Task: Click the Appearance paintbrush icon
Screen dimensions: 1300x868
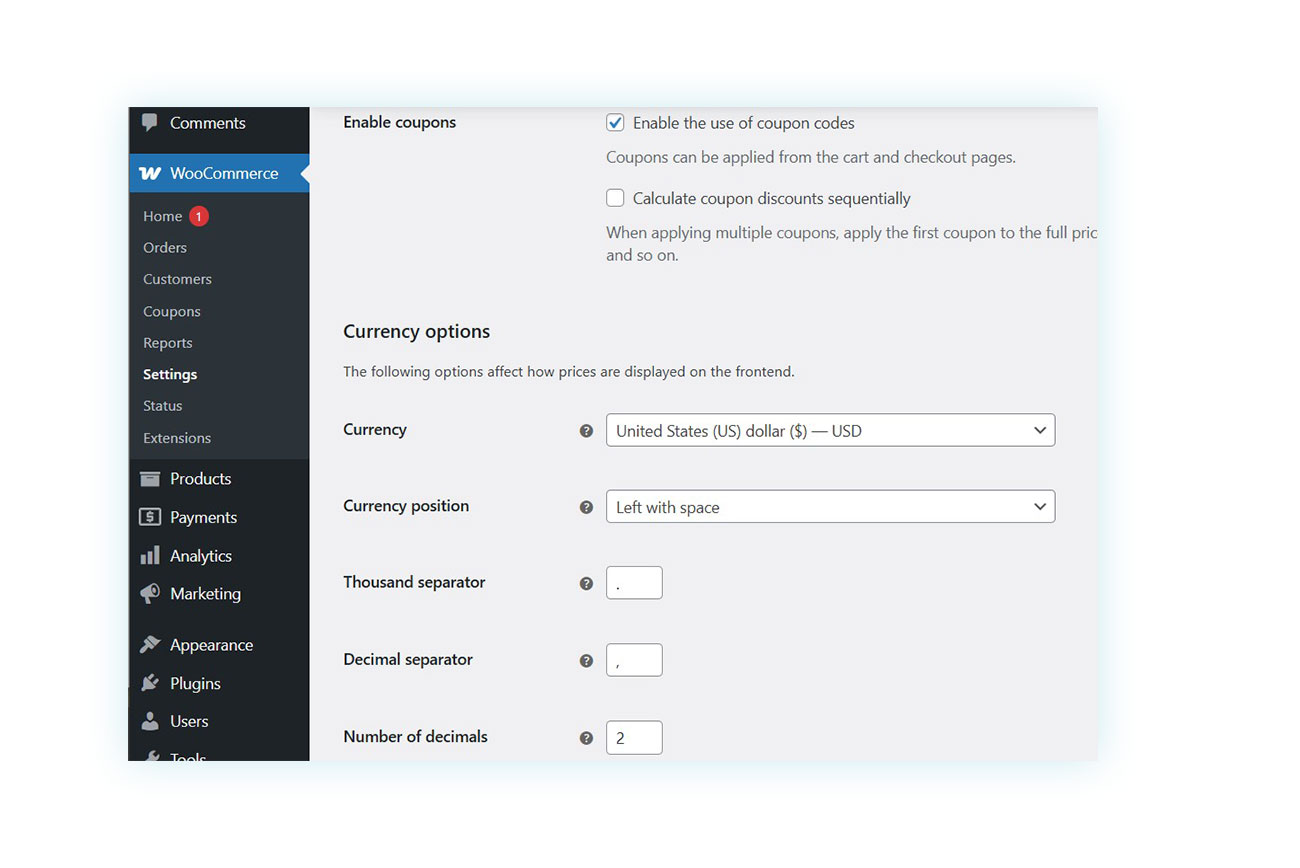Action: (x=150, y=645)
